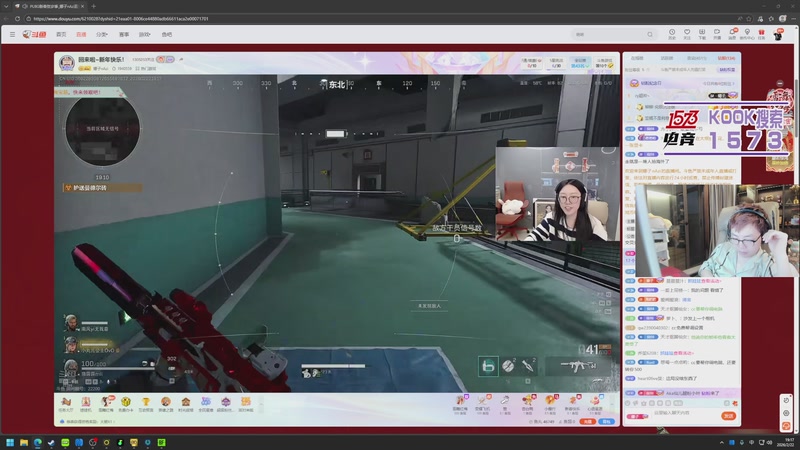Select the 直播 live tab
The height and width of the screenshot is (450, 800).
(x=81, y=35)
